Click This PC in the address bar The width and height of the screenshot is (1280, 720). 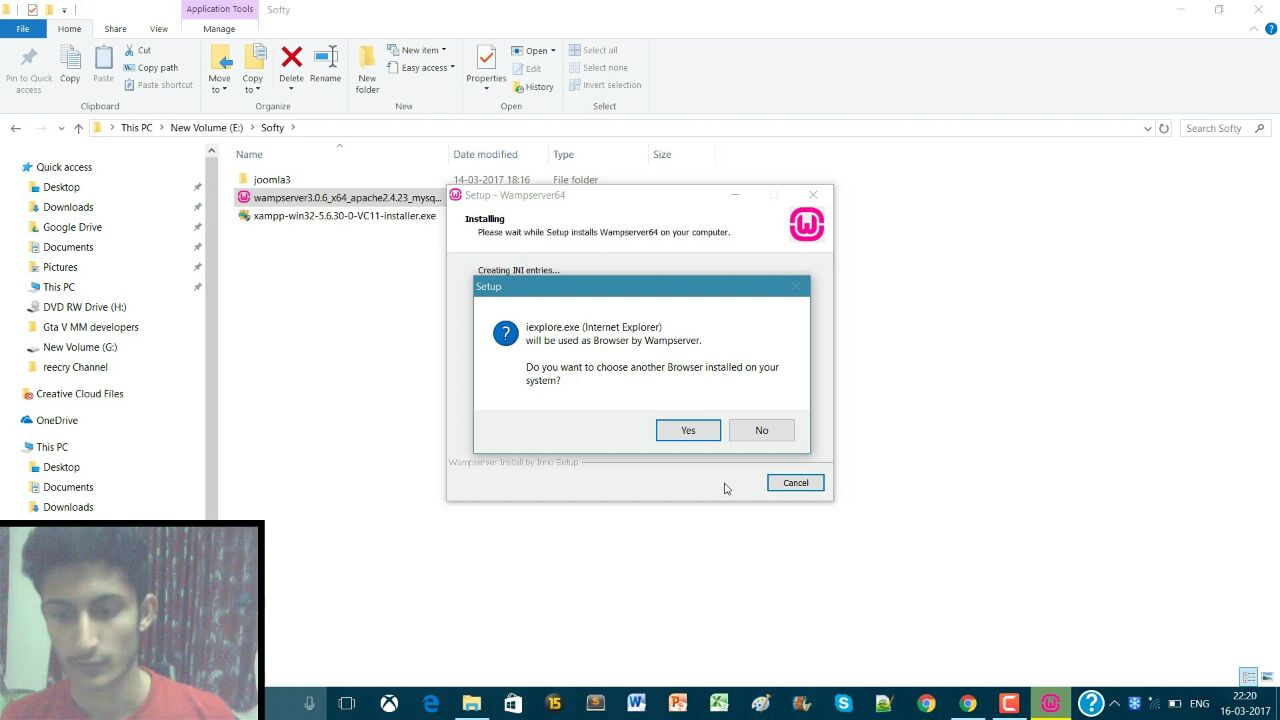(x=136, y=128)
